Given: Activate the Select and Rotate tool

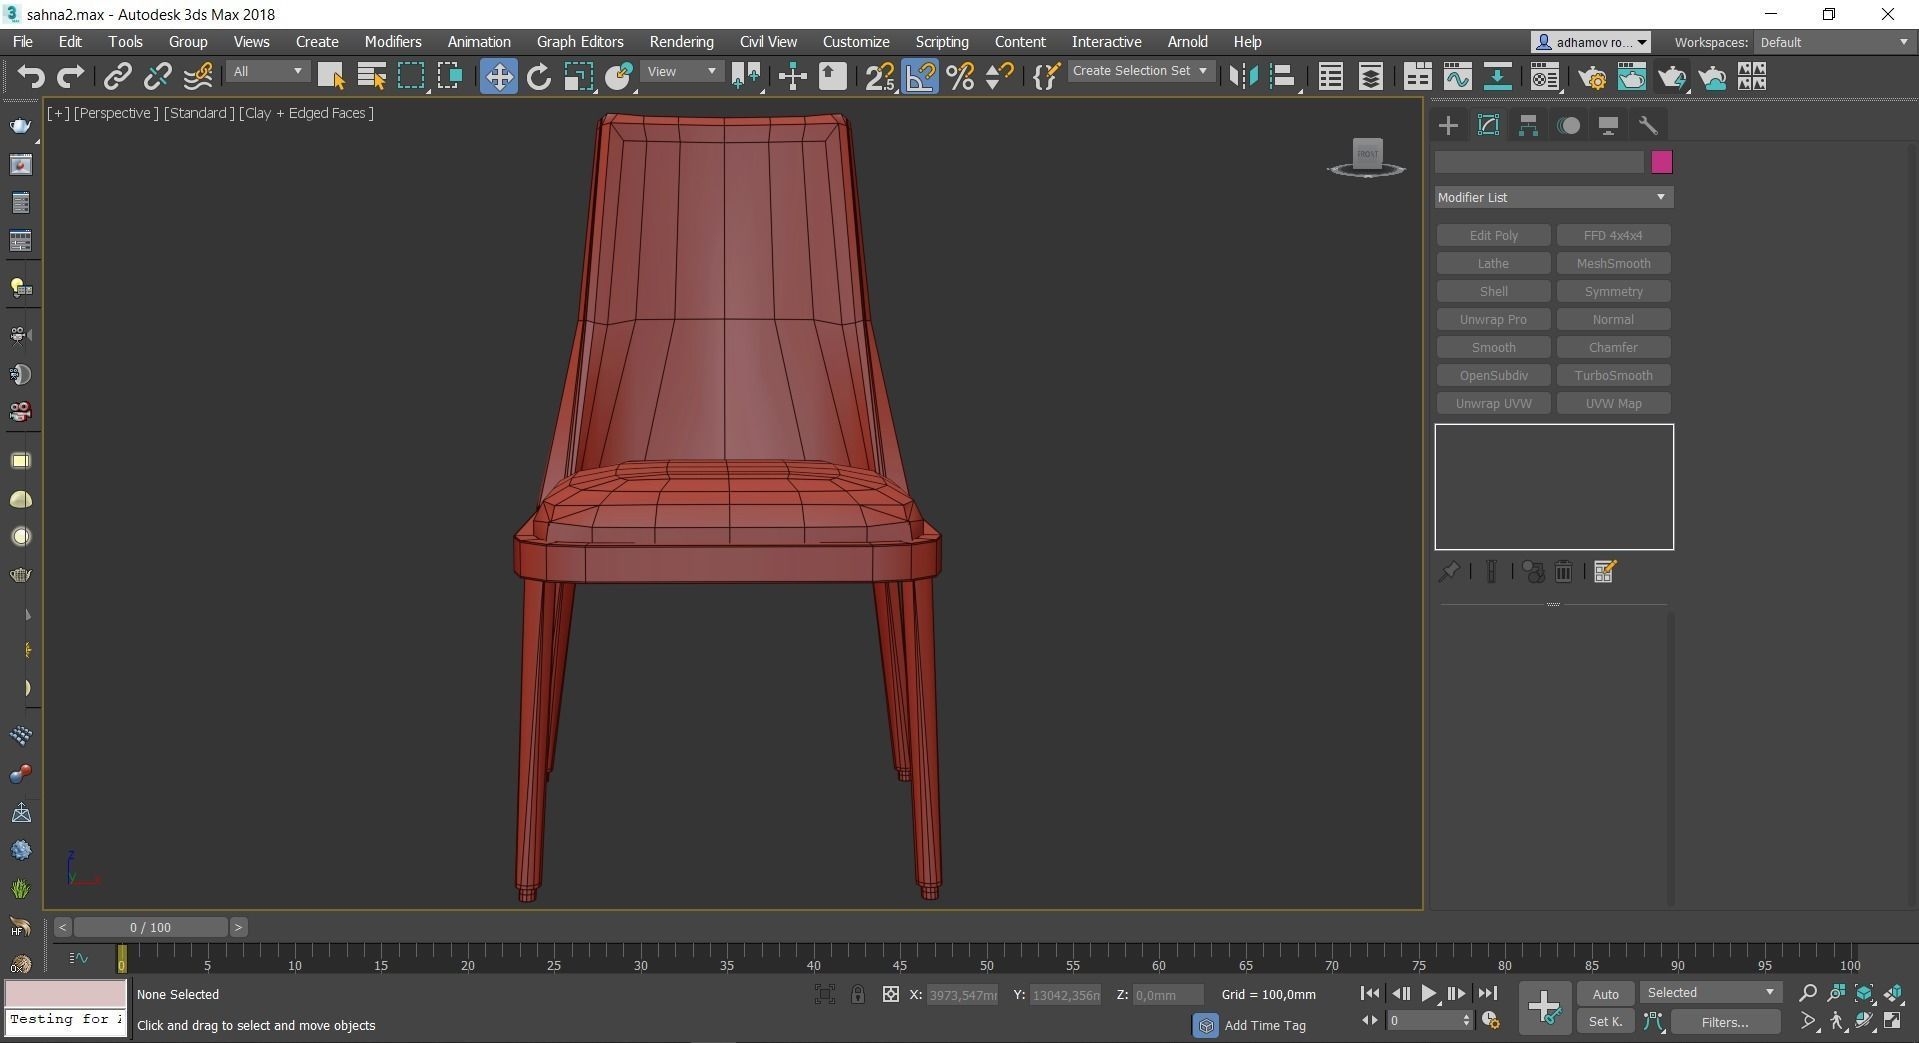Looking at the screenshot, I should click(539, 77).
